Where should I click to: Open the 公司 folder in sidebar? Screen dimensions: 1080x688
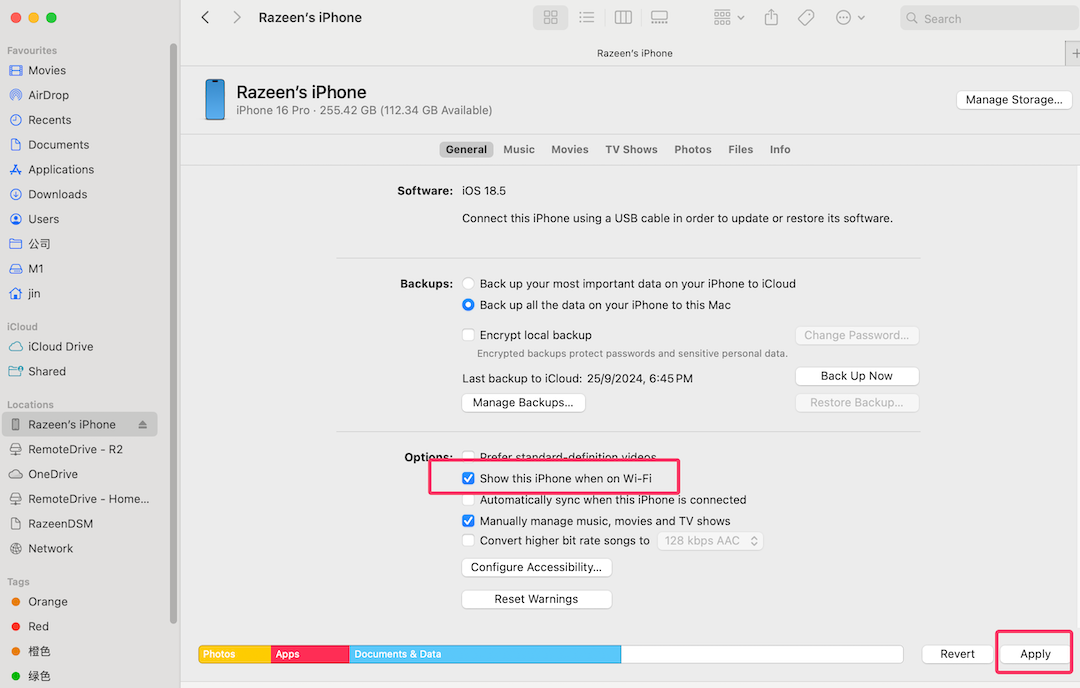click(x=39, y=244)
